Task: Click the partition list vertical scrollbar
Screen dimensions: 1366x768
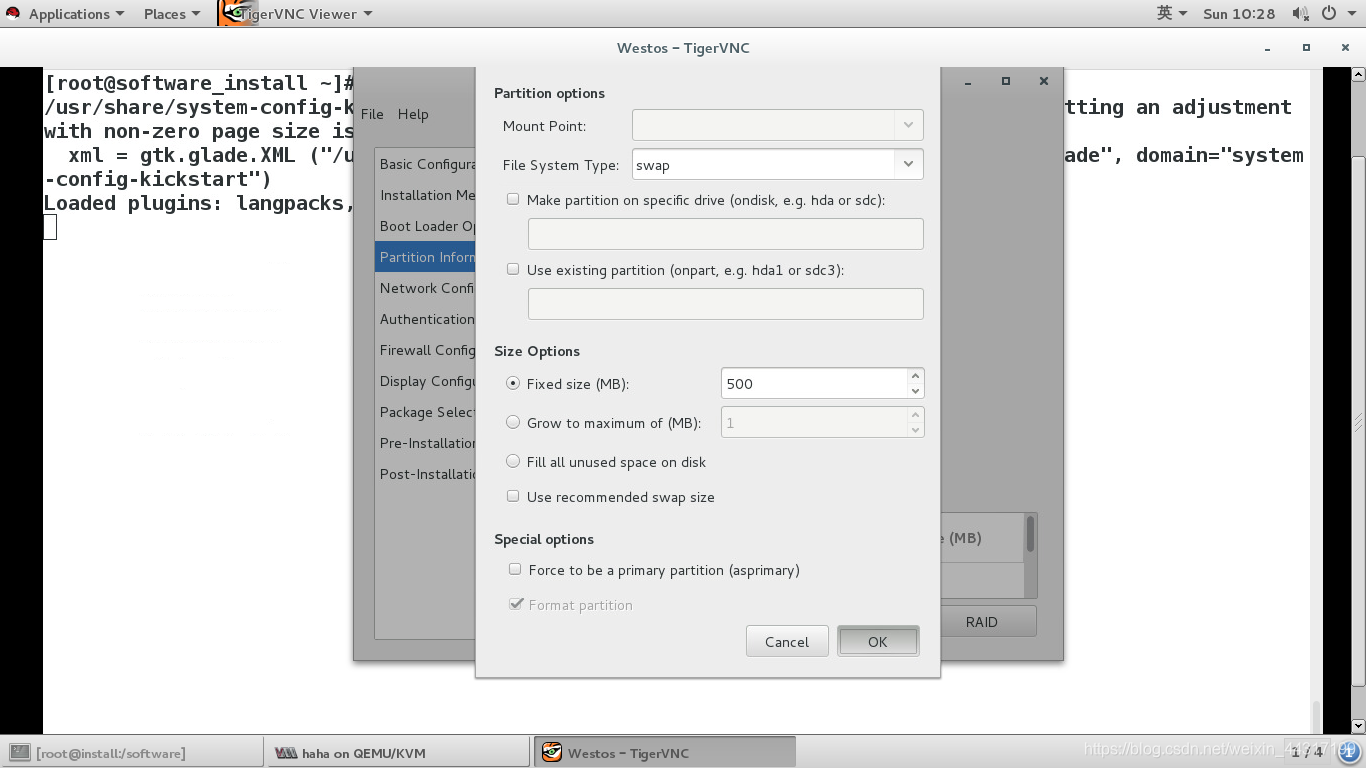Action: point(1030,555)
